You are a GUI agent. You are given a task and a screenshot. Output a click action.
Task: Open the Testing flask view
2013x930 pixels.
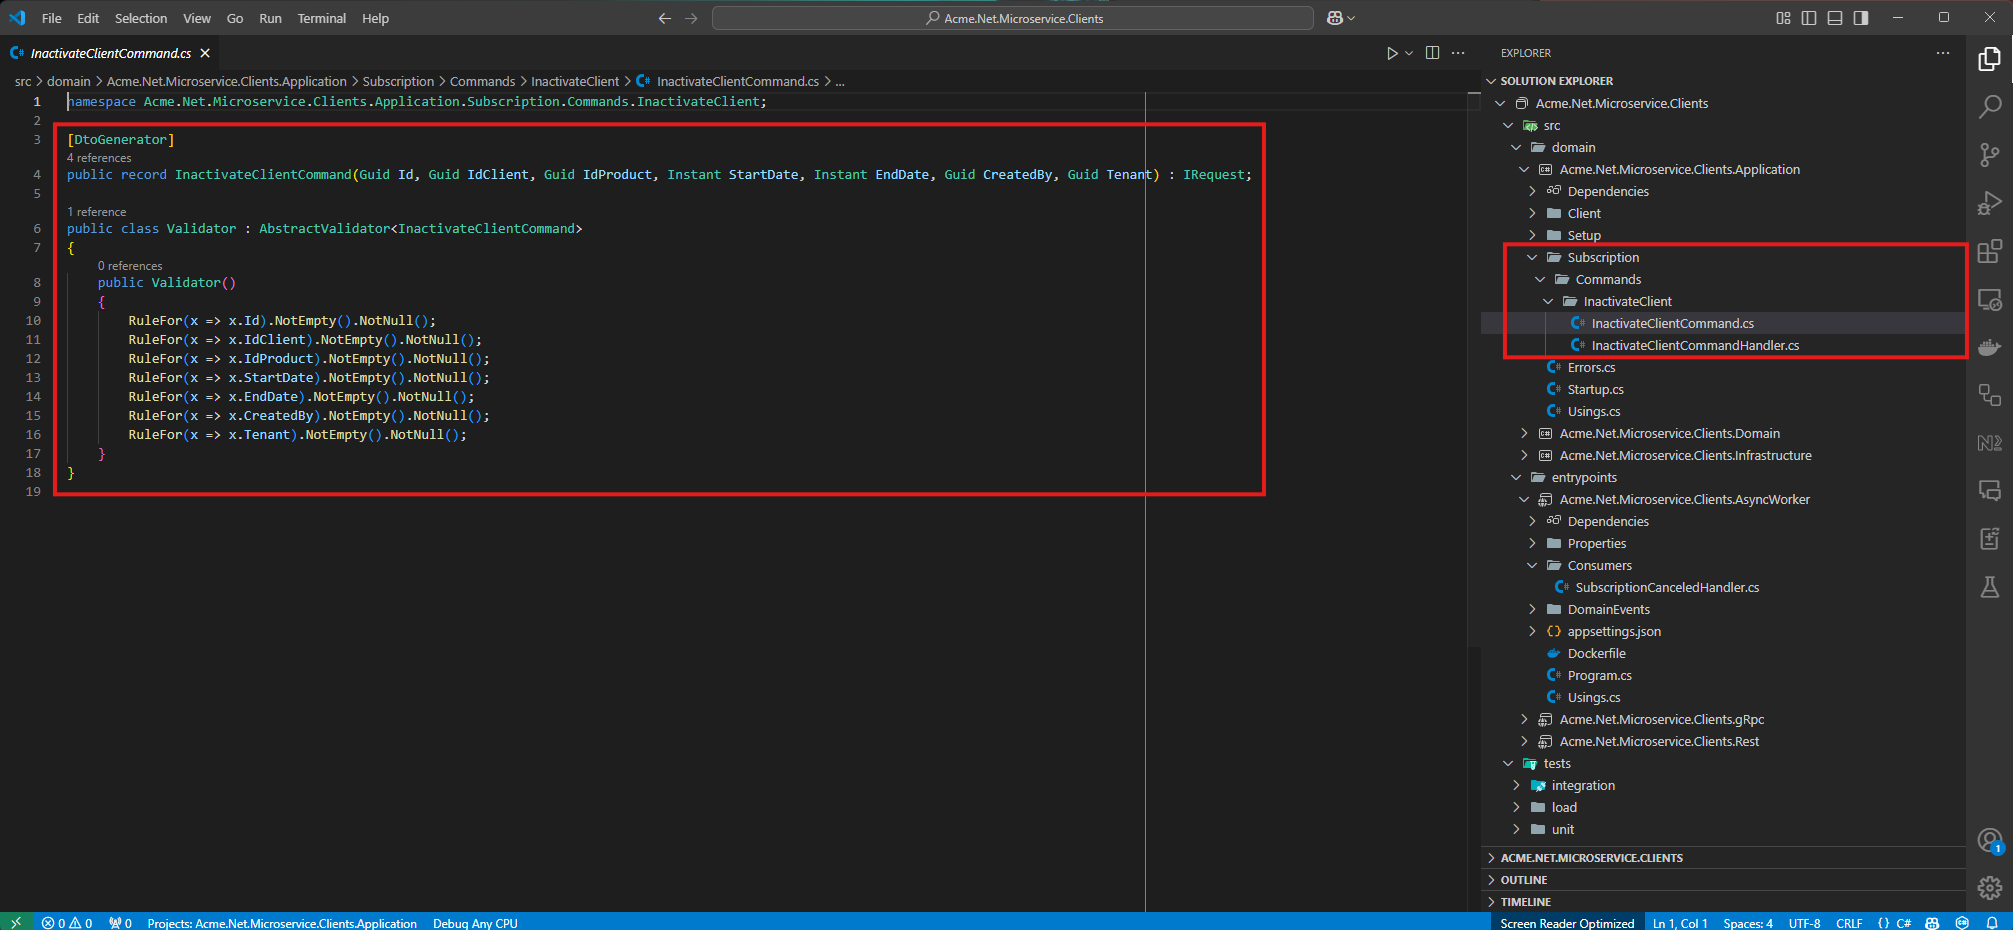[1990, 587]
